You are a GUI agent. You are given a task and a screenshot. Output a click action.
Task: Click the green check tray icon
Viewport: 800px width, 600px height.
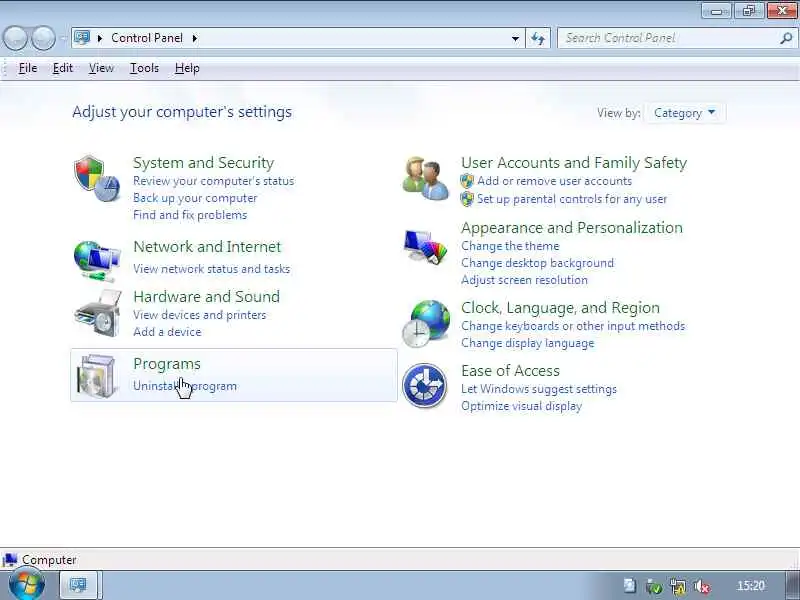pos(654,586)
